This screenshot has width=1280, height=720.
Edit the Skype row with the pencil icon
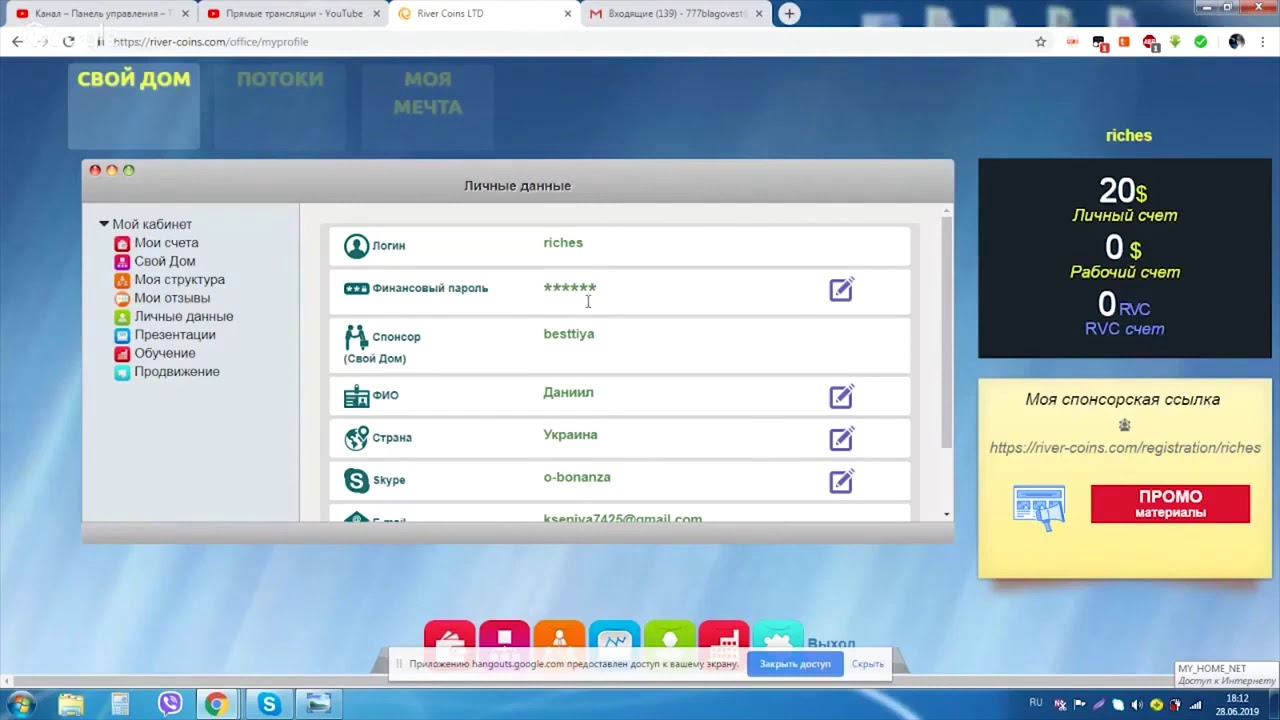[x=841, y=482]
